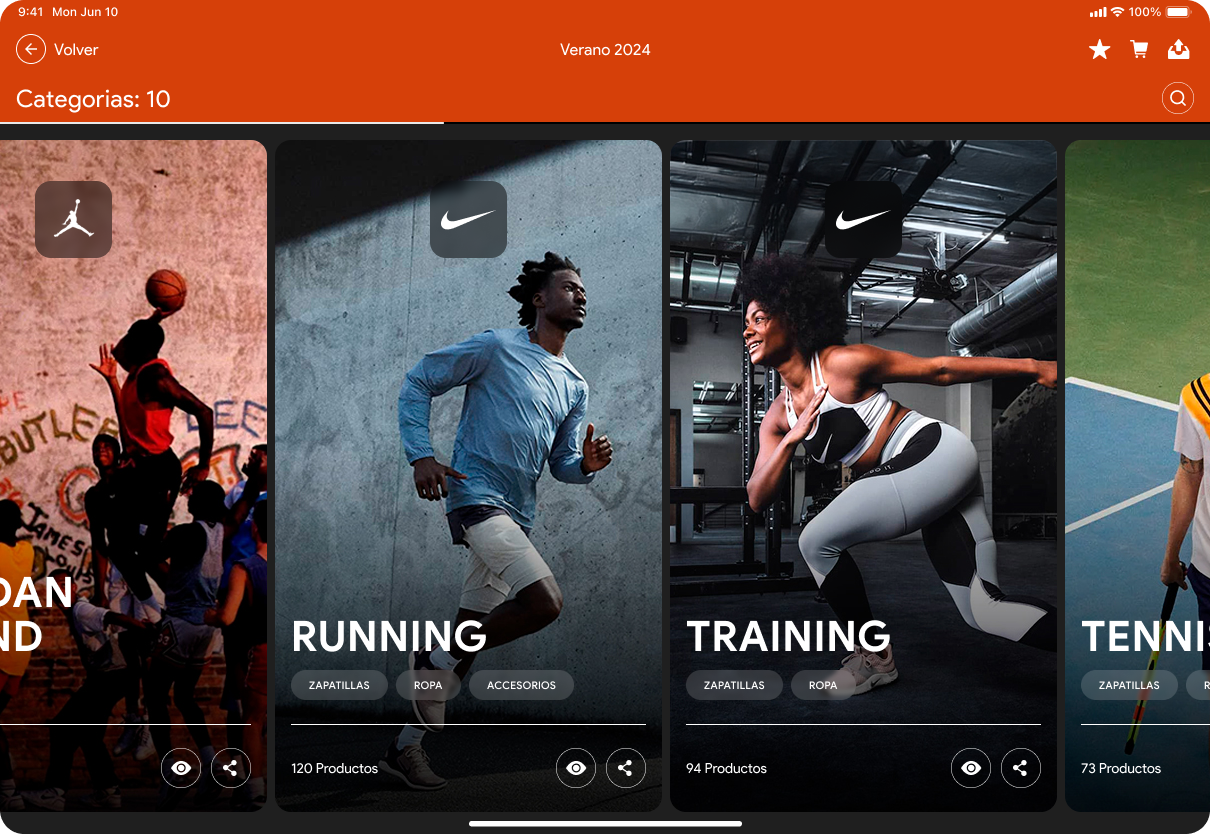Tap the home indicator bar at bottom
This screenshot has width=1210, height=834.
[x=605, y=824]
